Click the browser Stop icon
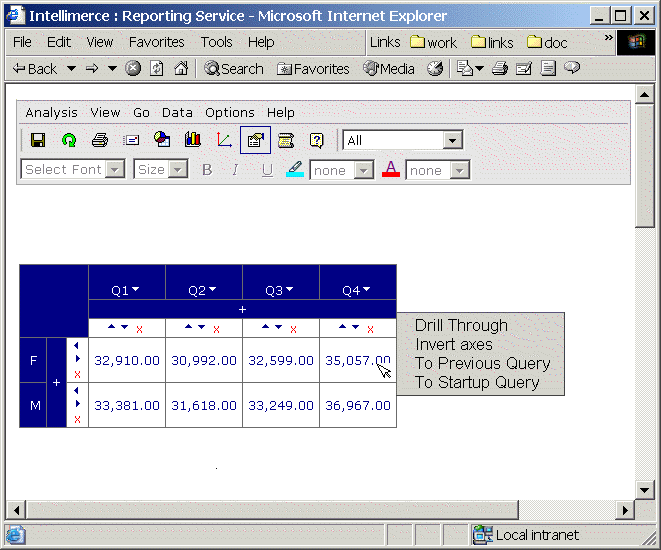Image resolution: width=661 pixels, height=550 pixels. click(x=133, y=68)
